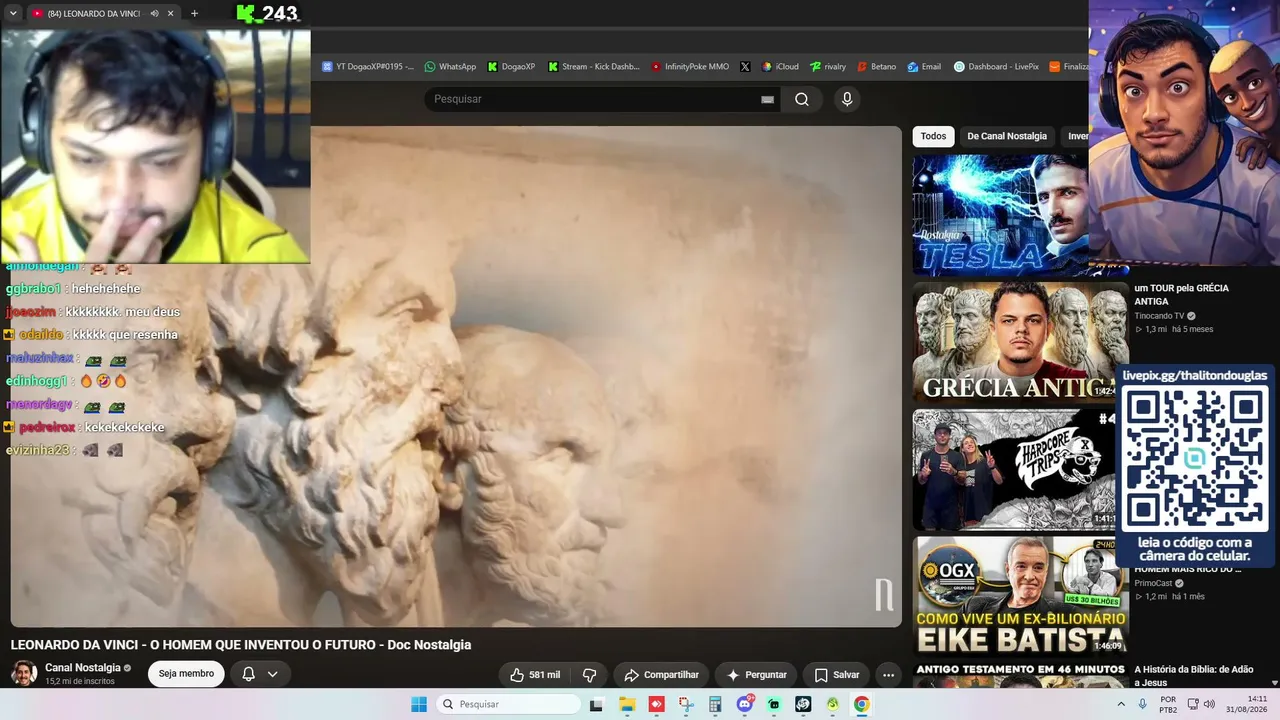Viewport: 1280px width, 720px height.
Task: Switch to Chrome in the taskbar
Action: [x=862, y=704]
